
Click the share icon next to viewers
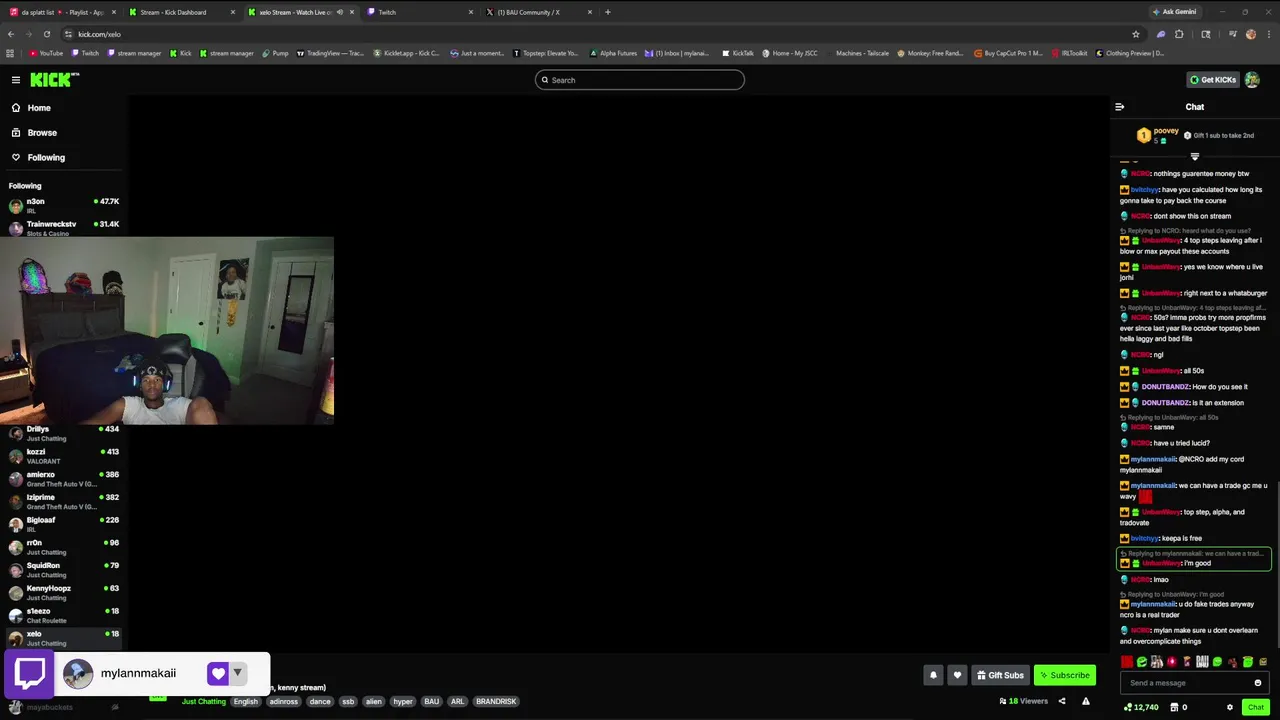1062,701
